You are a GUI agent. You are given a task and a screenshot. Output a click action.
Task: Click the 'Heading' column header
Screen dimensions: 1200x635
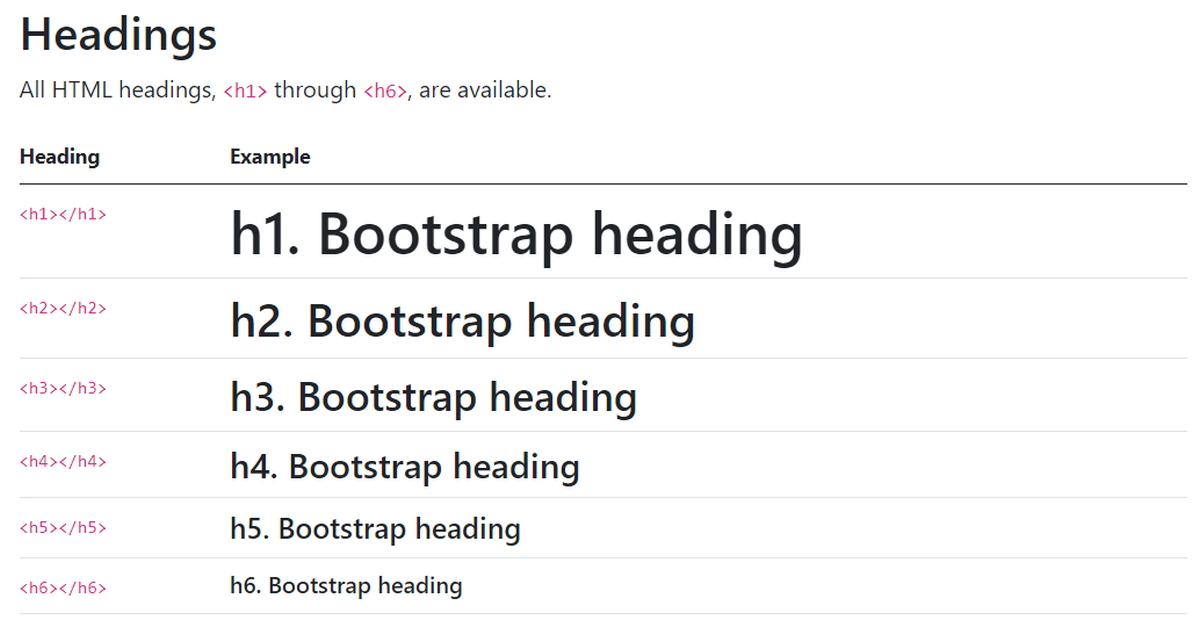click(x=60, y=157)
